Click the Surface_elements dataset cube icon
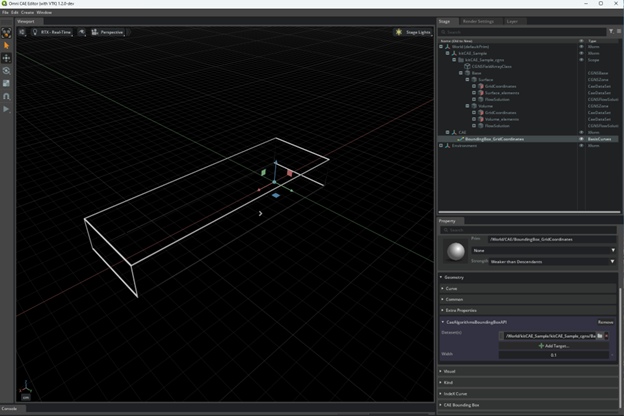The image size is (624, 416). [481, 93]
